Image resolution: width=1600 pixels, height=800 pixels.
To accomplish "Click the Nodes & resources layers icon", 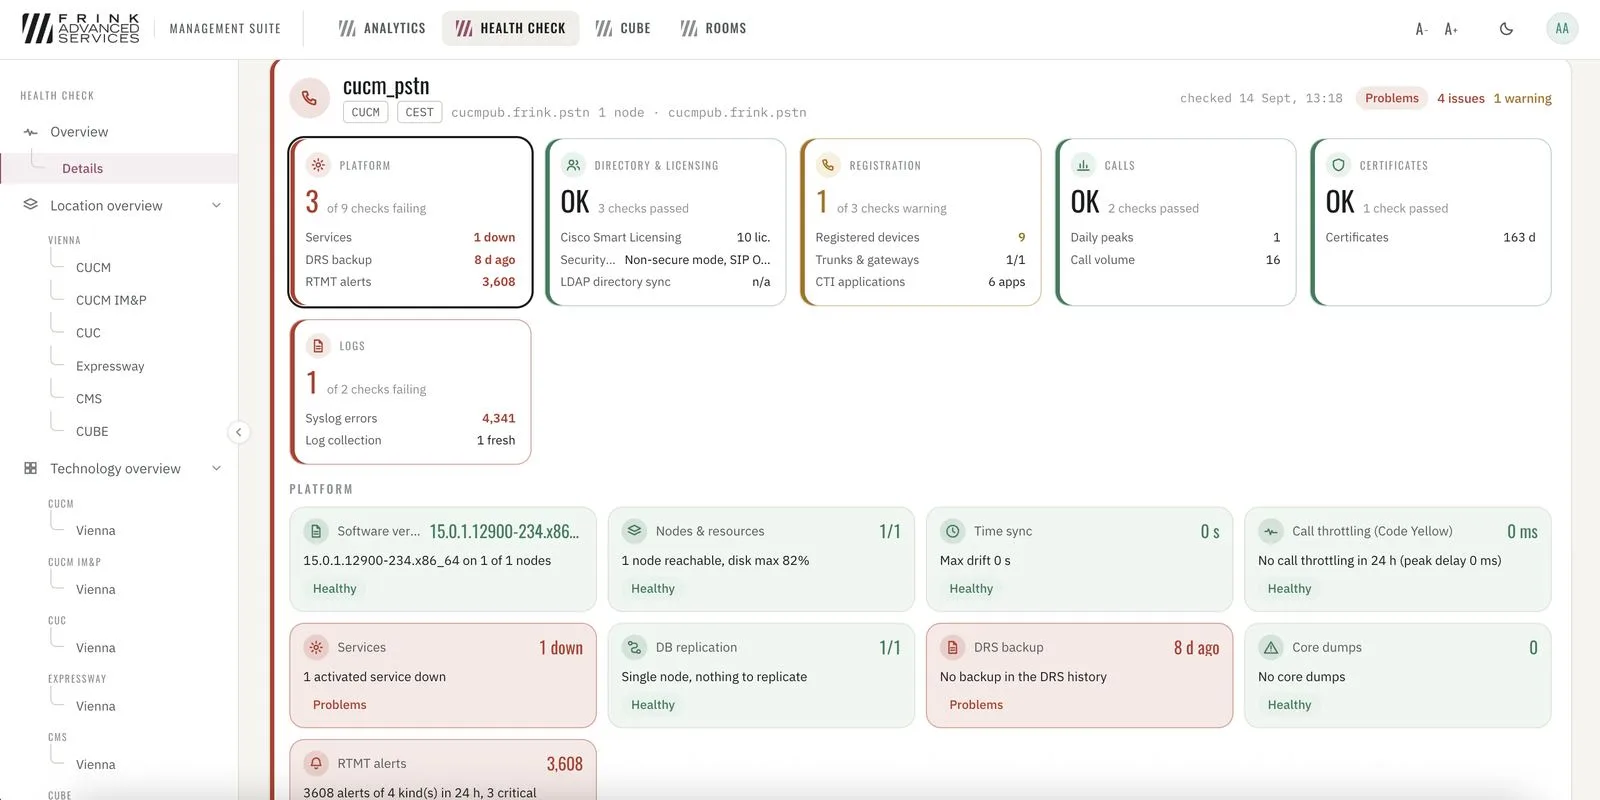I will coord(634,531).
